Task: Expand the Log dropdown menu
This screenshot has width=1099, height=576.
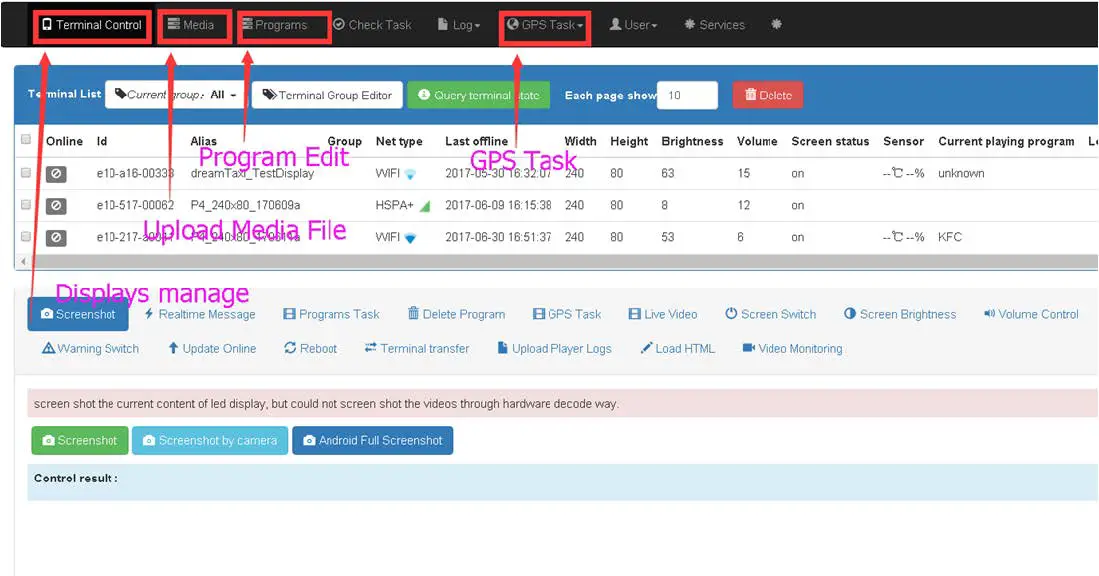Action: 459,25
